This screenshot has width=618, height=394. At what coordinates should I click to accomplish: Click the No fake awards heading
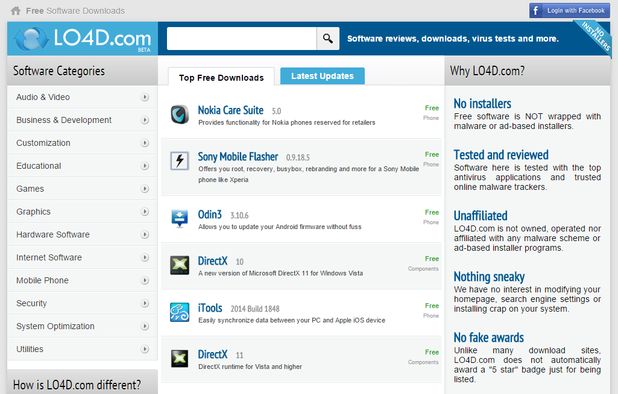(489, 338)
